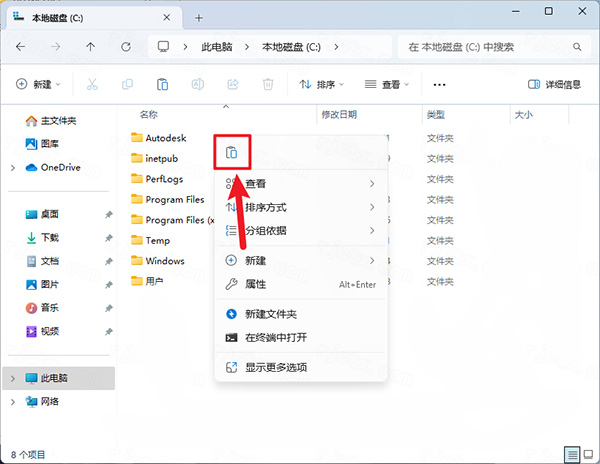
Task: Click the share icon in toolbar
Action: pos(233,84)
